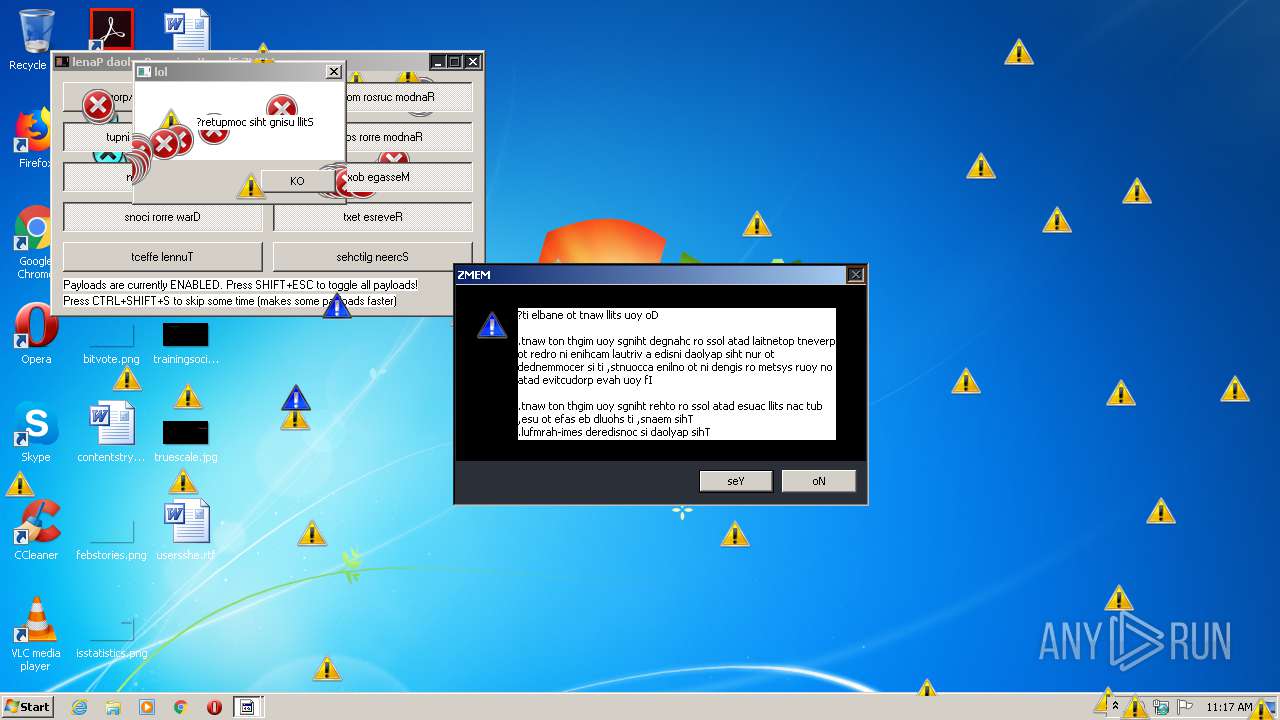Toggle the 'tceffe lennuT' payload
1280x720 pixels.
[163, 257]
